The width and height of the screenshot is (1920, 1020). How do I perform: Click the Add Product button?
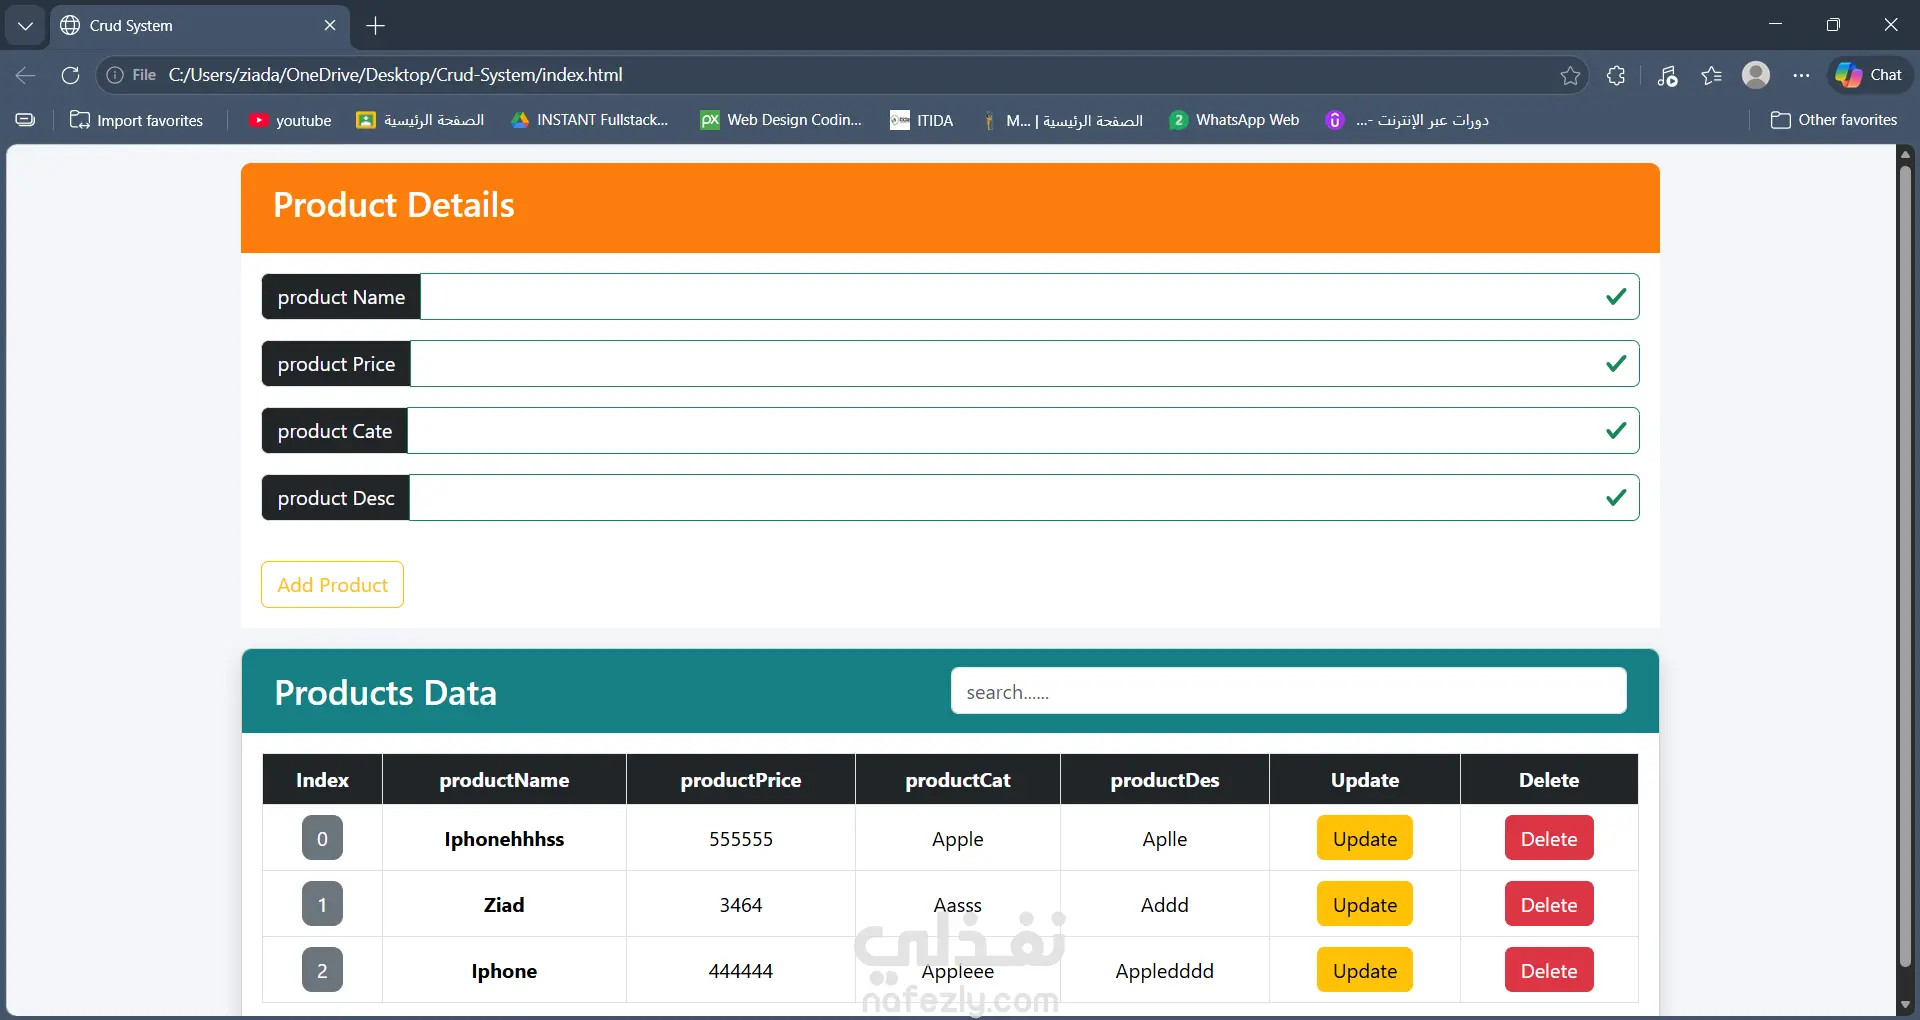pos(332,585)
